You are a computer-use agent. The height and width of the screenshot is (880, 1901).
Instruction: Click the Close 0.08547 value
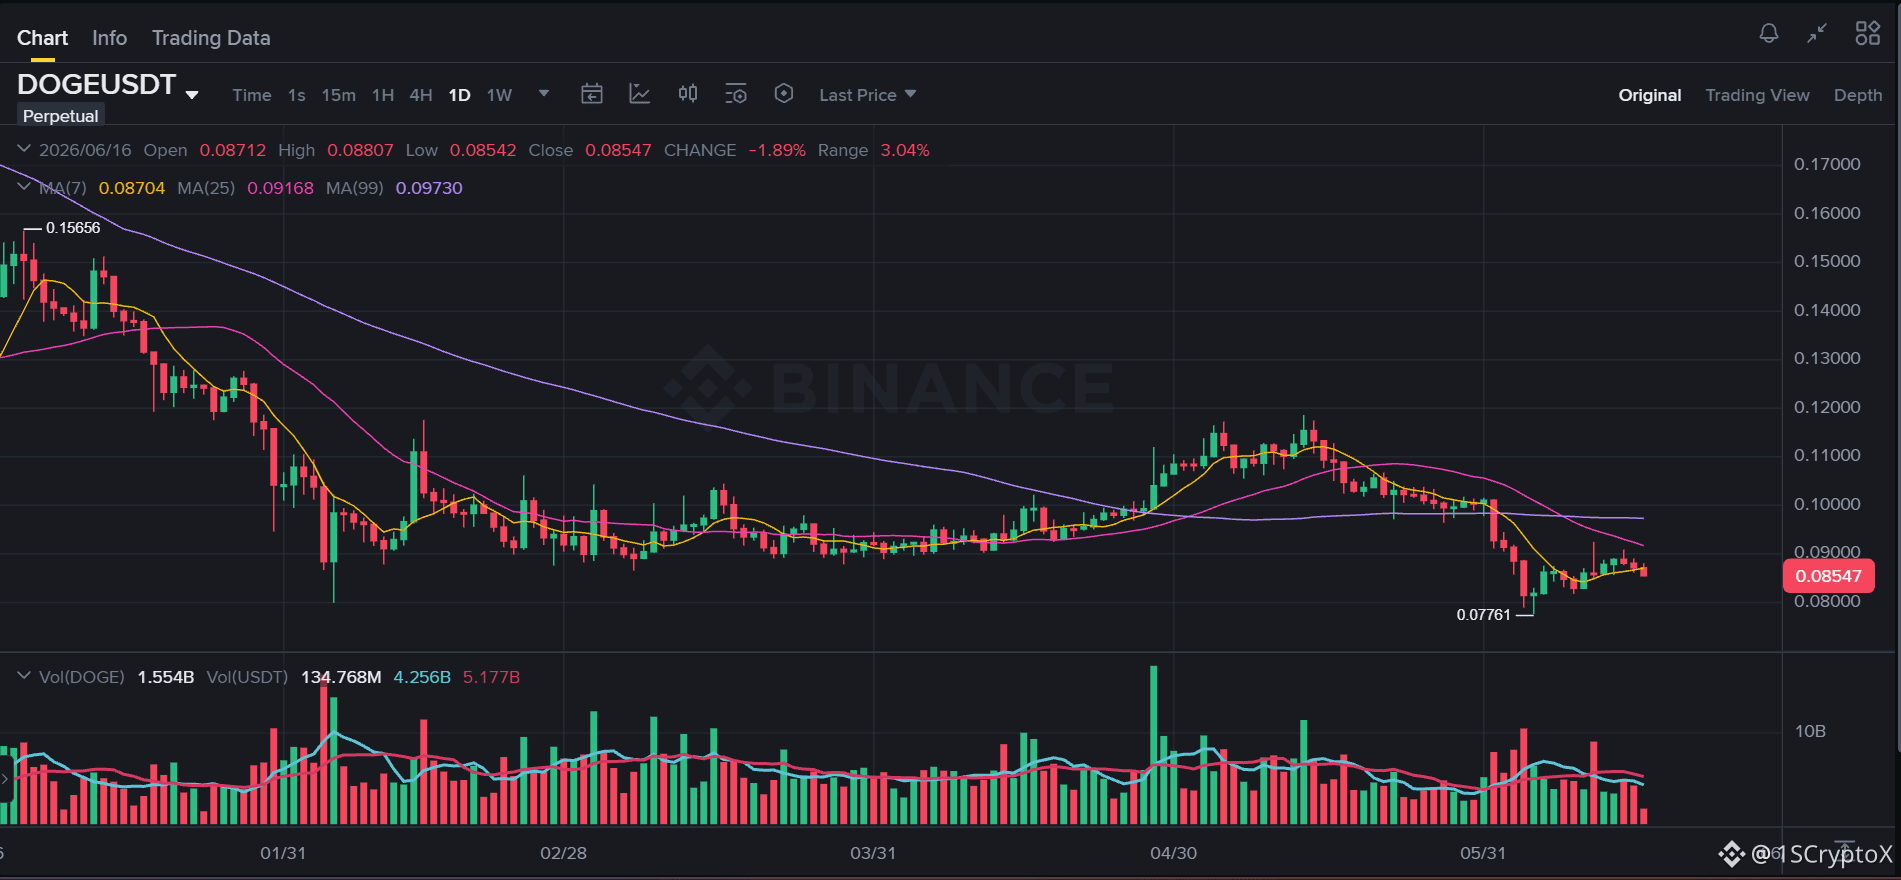(618, 150)
